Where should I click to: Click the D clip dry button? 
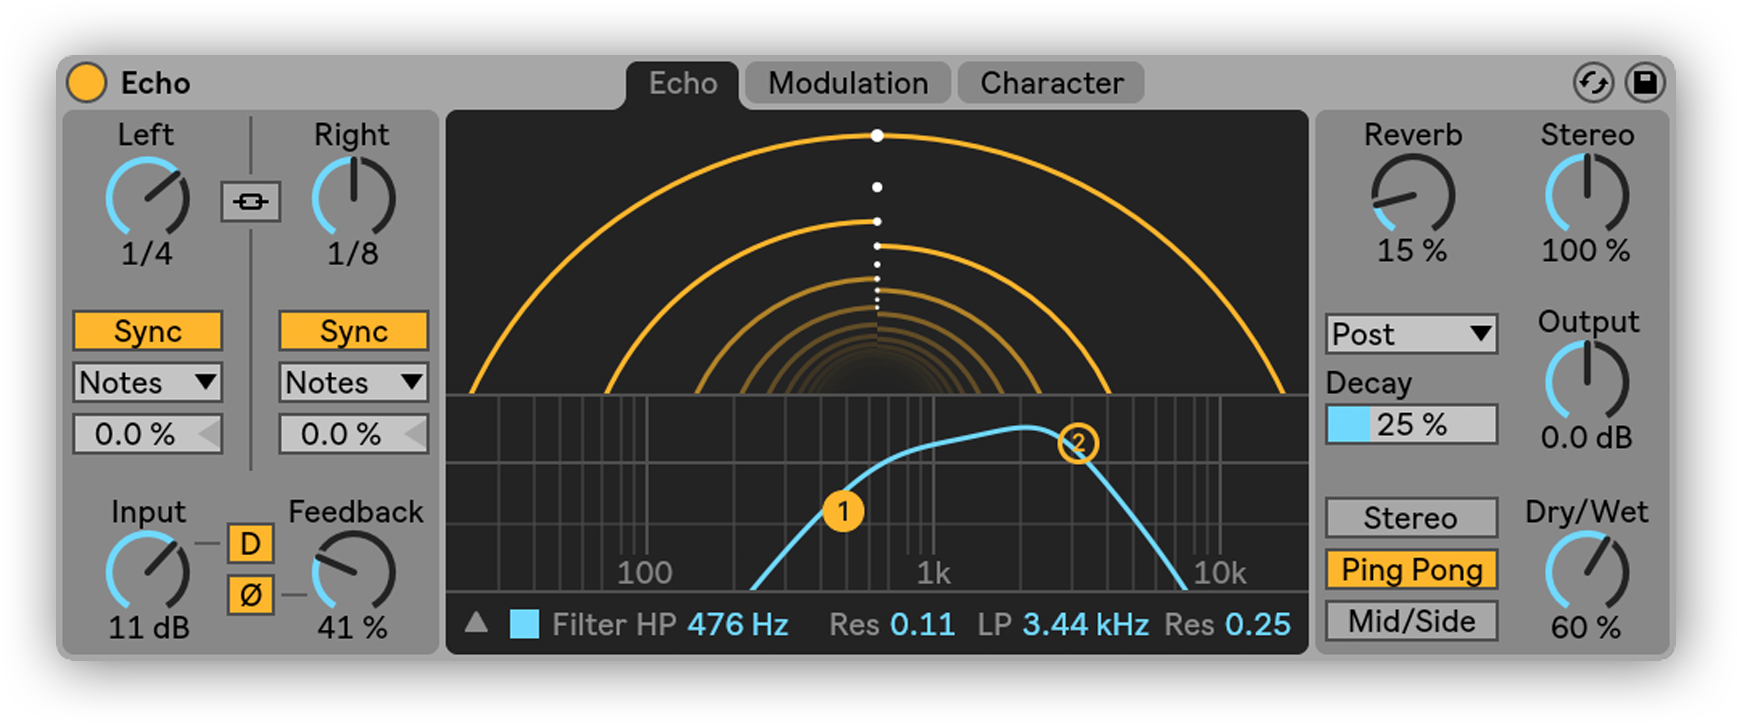pos(250,544)
